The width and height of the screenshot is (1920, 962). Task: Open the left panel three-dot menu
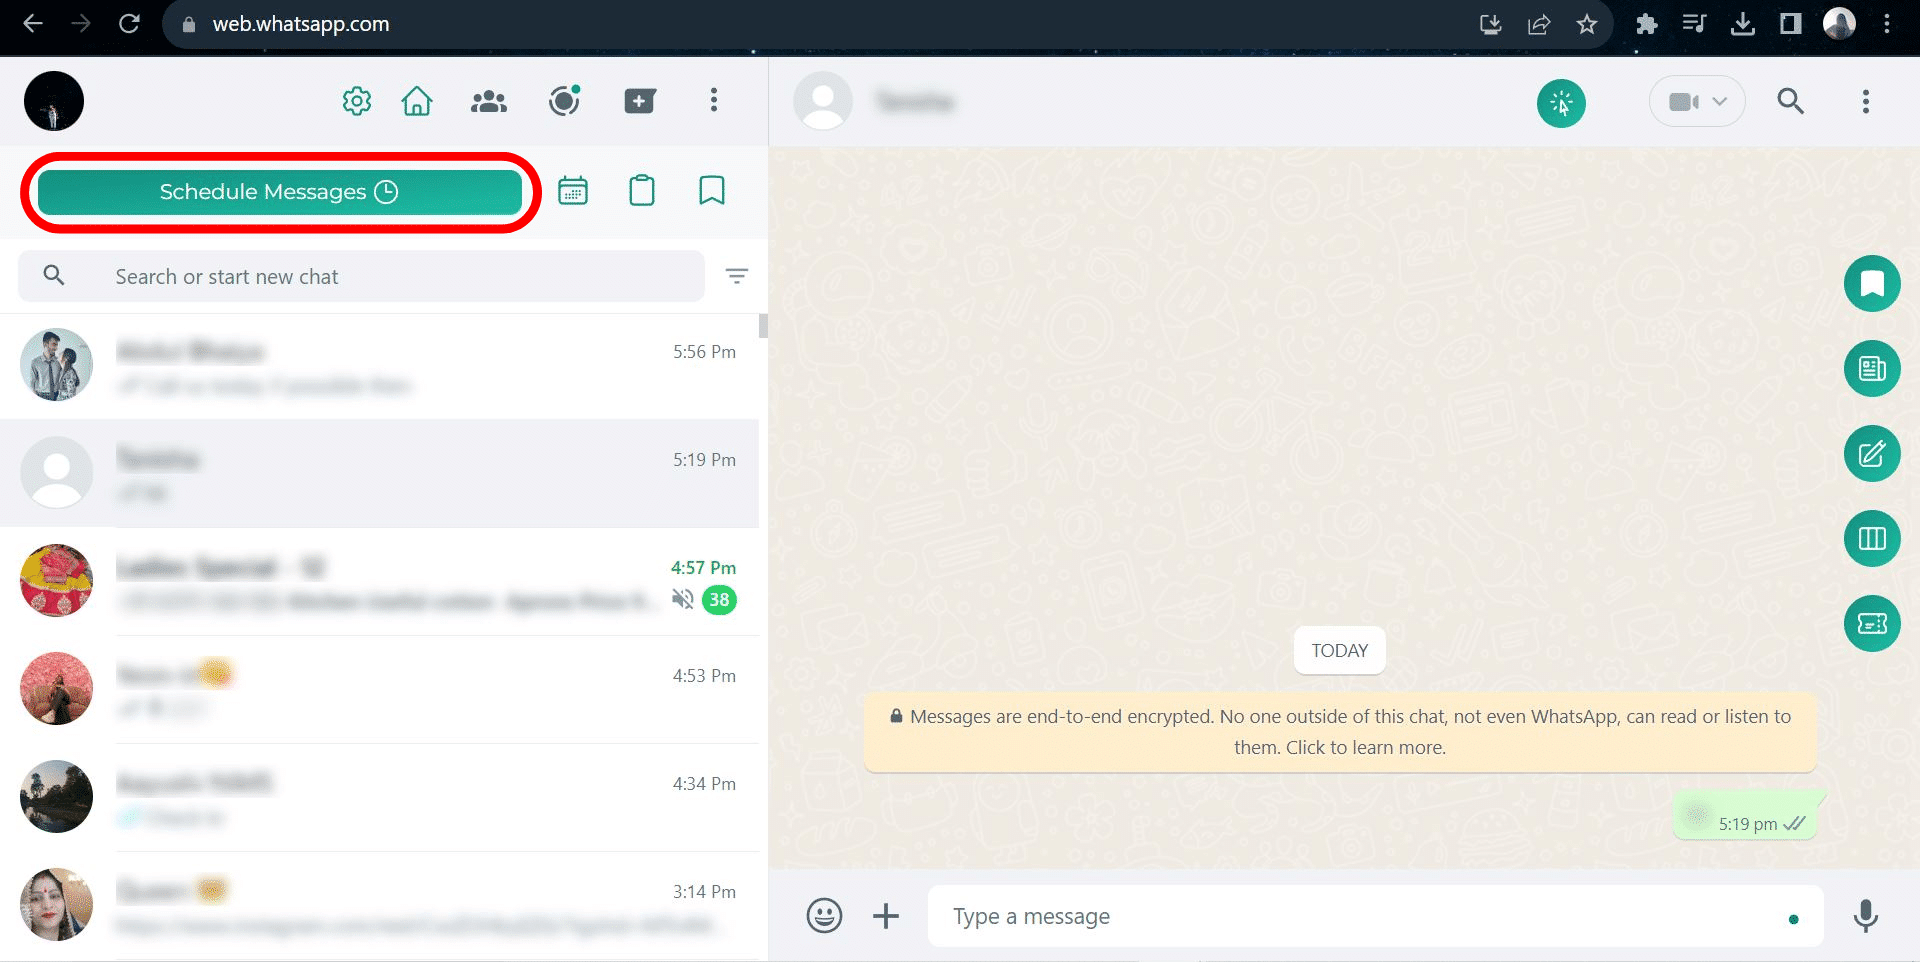[x=713, y=100]
